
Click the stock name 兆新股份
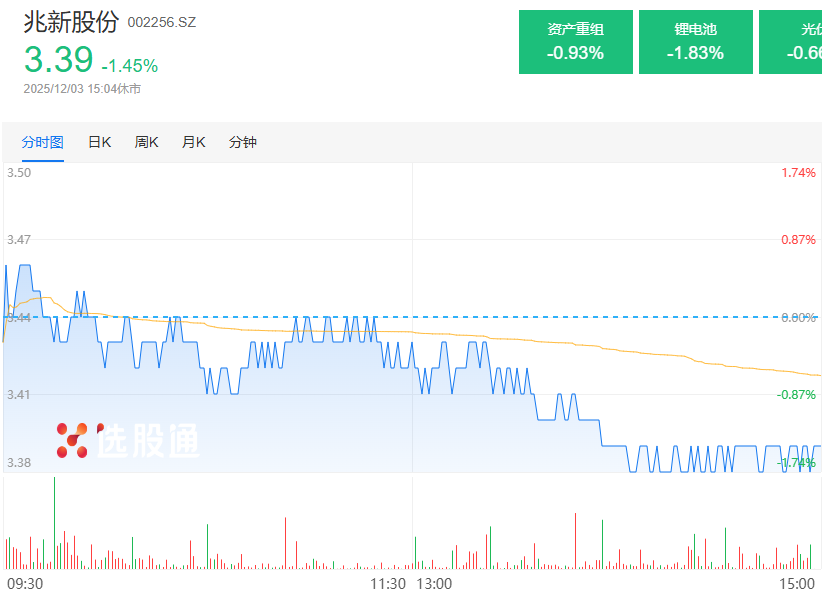click(71, 22)
